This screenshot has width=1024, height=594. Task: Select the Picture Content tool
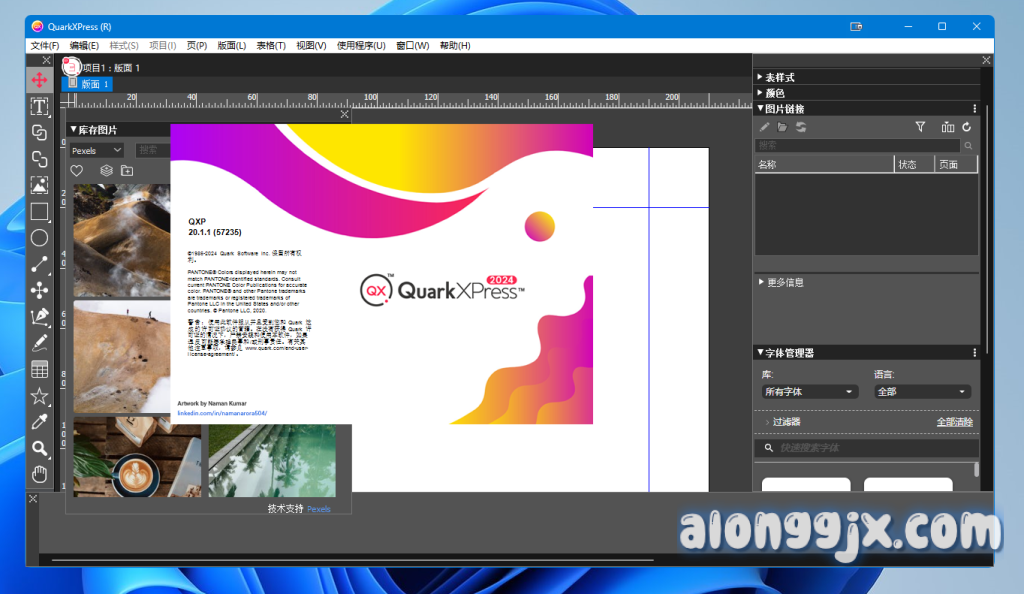(39, 185)
